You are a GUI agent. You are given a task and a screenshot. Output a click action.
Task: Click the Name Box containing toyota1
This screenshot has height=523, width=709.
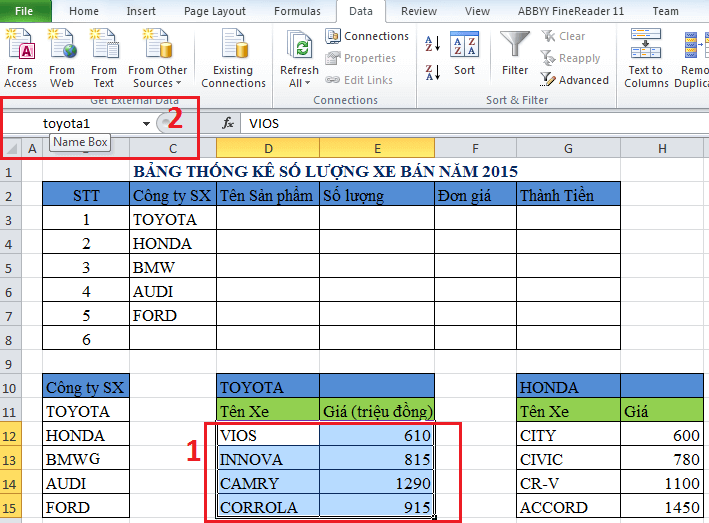pos(70,123)
